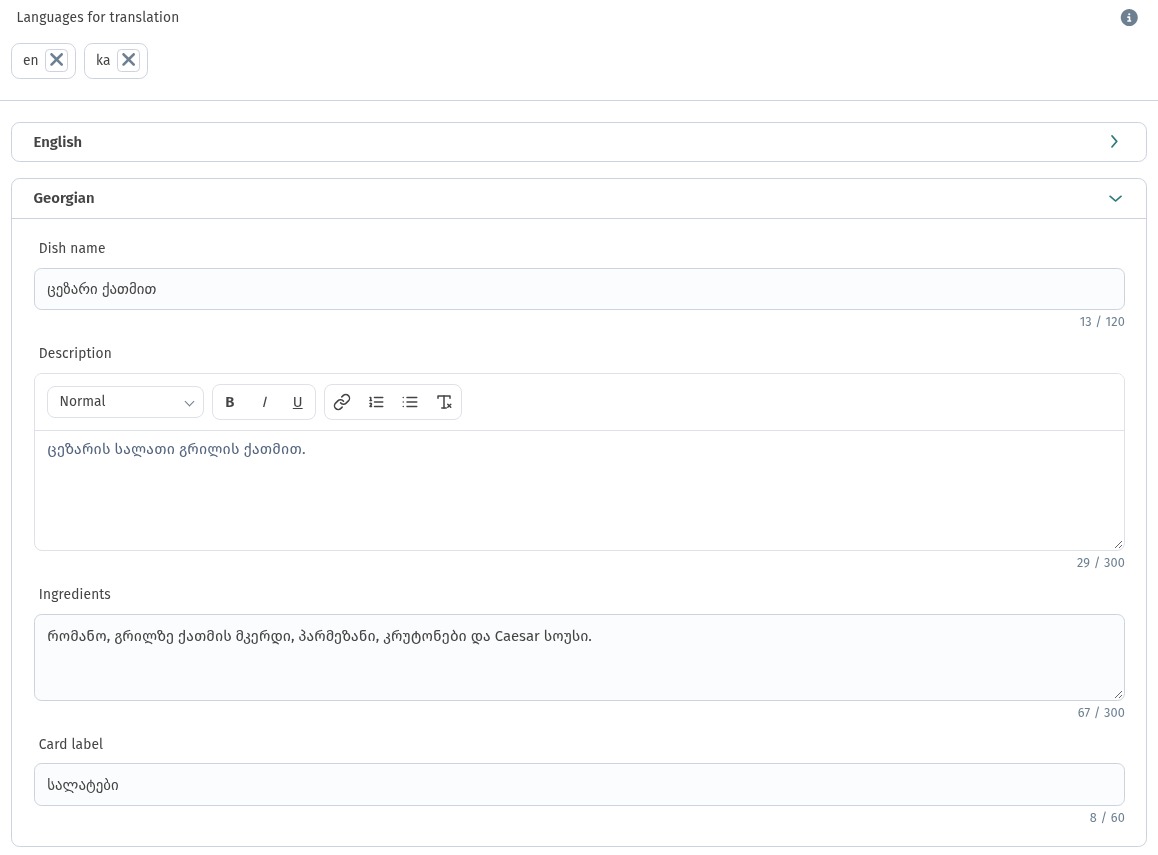Click the '13 / 120' character counter
Screen dimensions: 1158x855
pyautogui.click(x=1102, y=322)
